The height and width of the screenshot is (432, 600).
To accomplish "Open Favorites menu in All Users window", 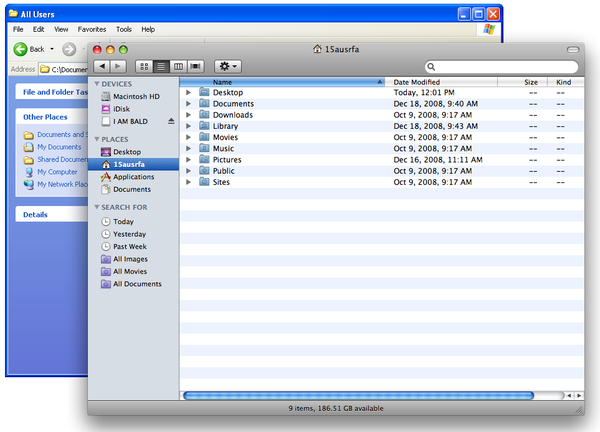I will point(92,29).
